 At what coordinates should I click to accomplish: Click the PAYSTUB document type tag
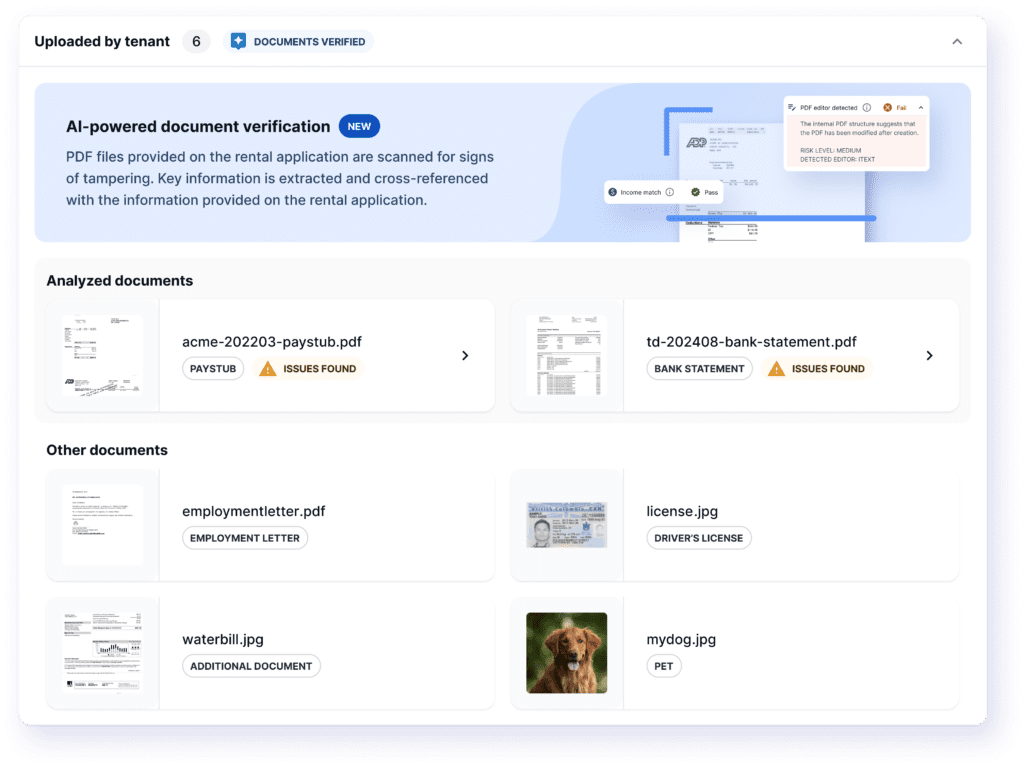pyautogui.click(x=213, y=369)
